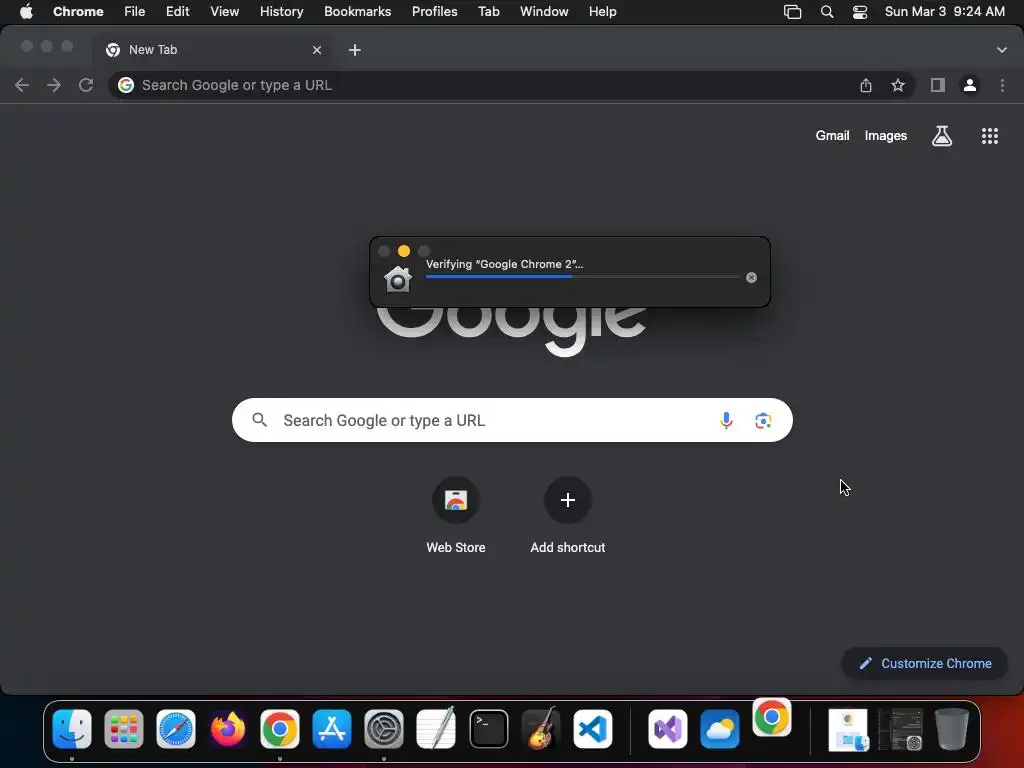1024x768 pixels.
Task: Open TextEdit from the Dock
Action: [x=436, y=729]
